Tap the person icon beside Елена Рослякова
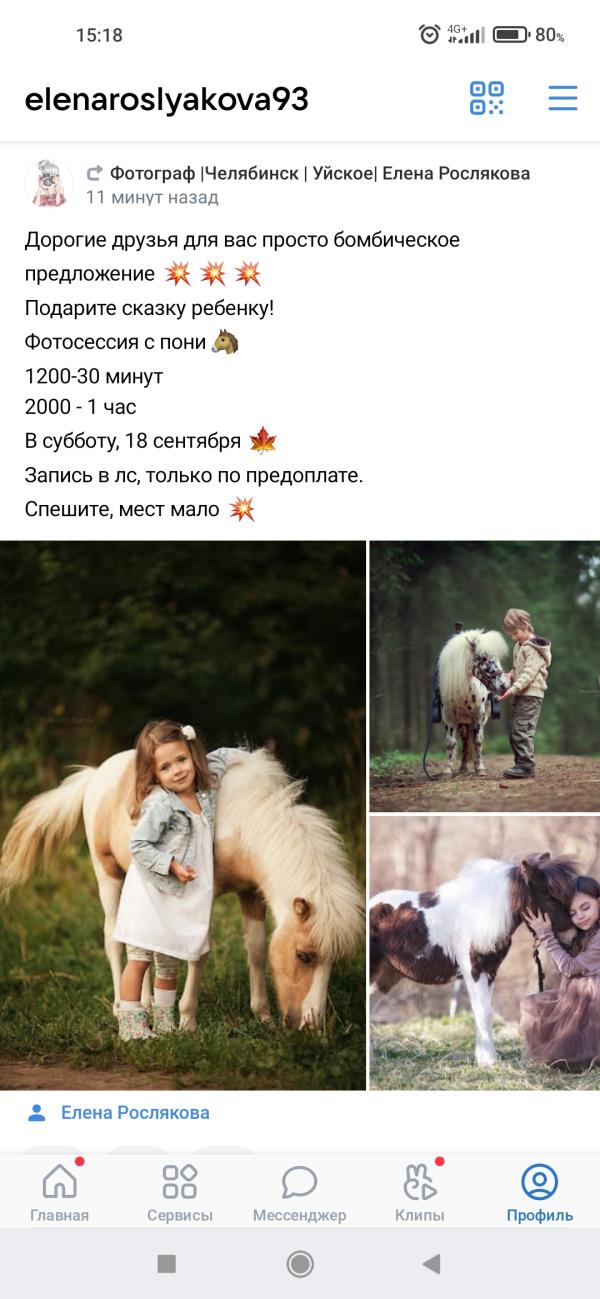The height and width of the screenshot is (1299, 600). tap(38, 1112)
